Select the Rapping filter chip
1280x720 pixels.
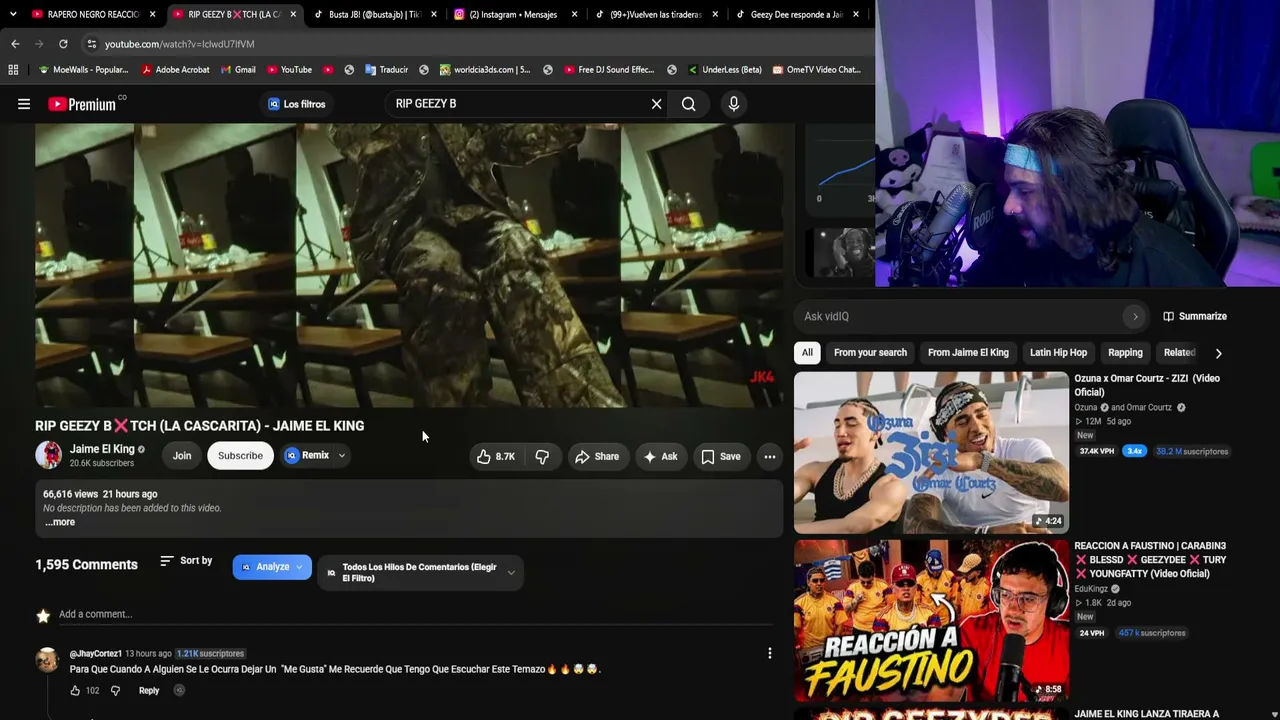click(1125, 352)
